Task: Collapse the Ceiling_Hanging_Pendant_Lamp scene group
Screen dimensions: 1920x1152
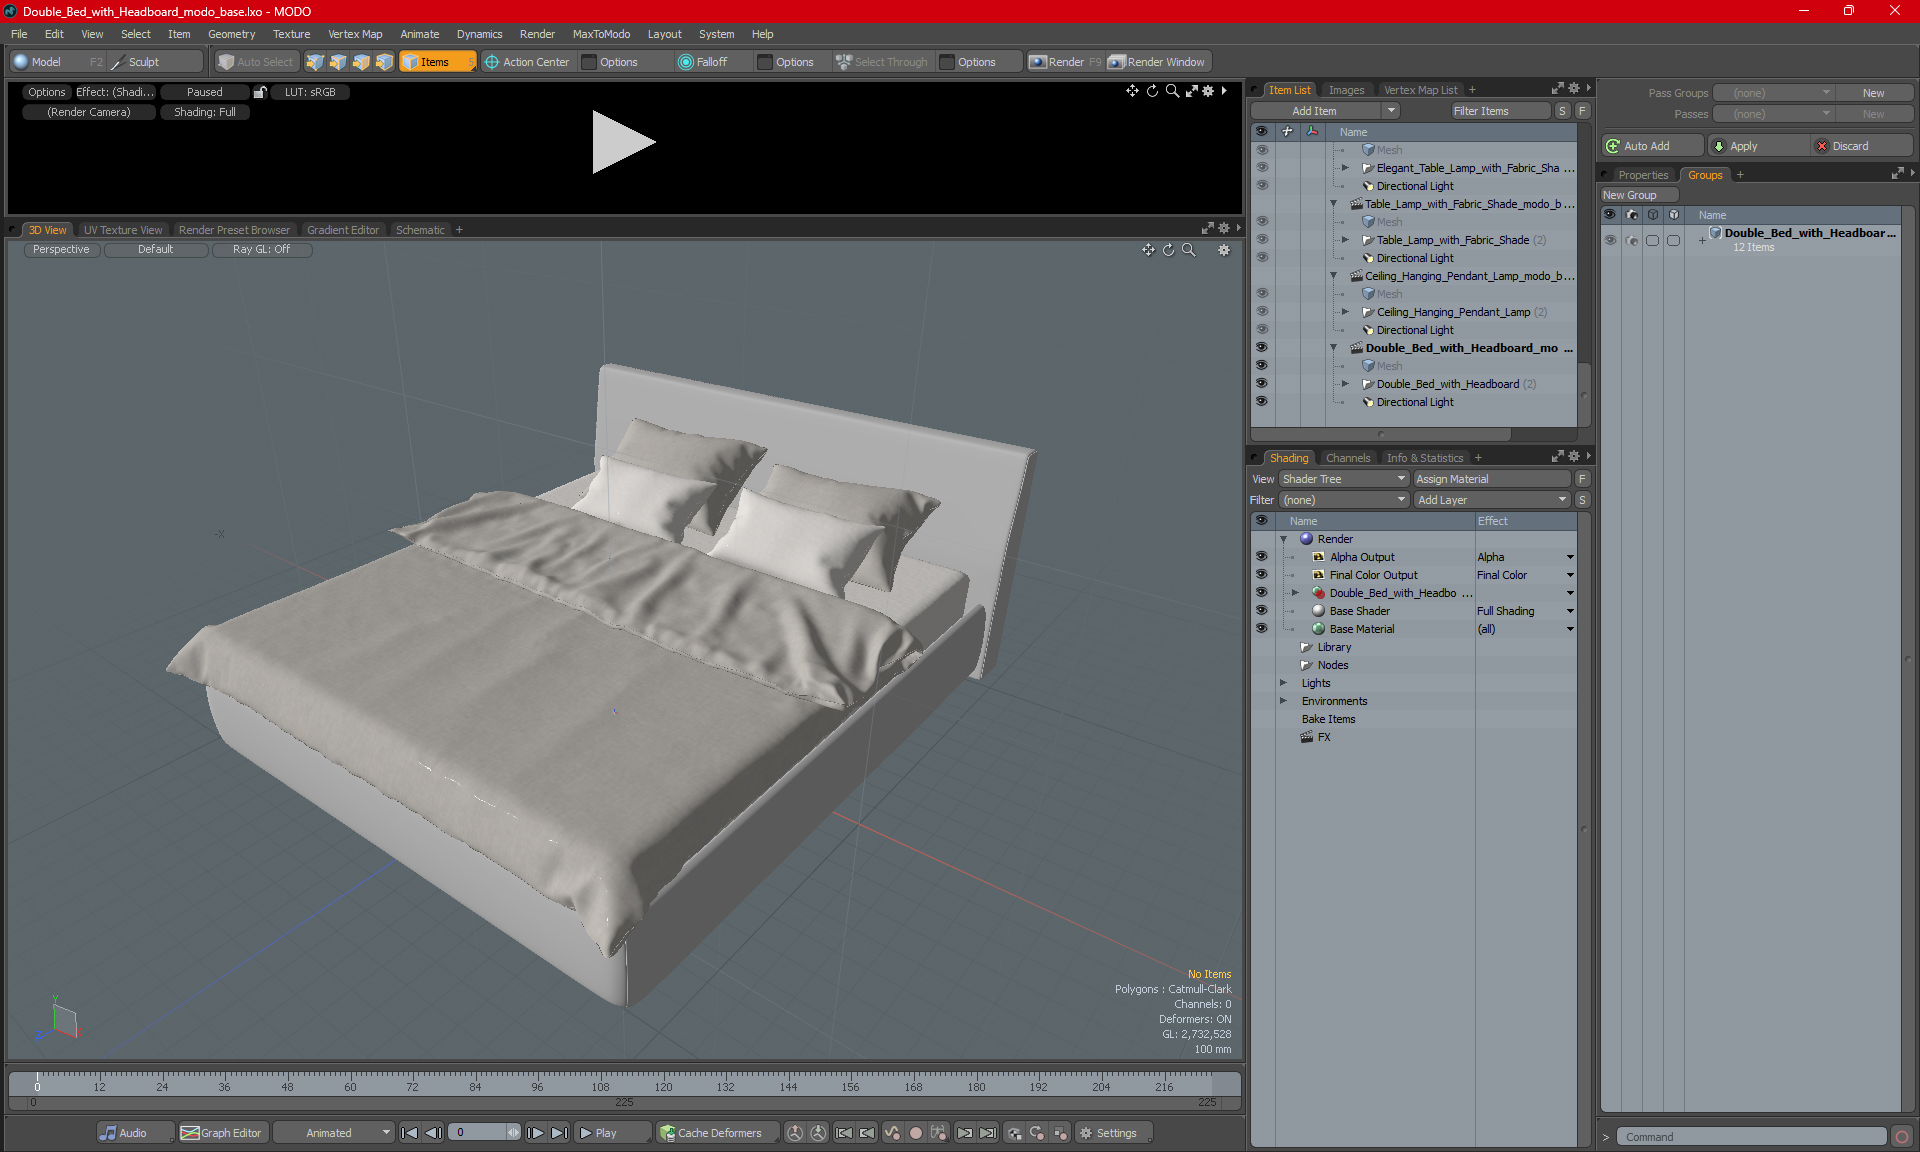Action: [x=1333, y=276]
